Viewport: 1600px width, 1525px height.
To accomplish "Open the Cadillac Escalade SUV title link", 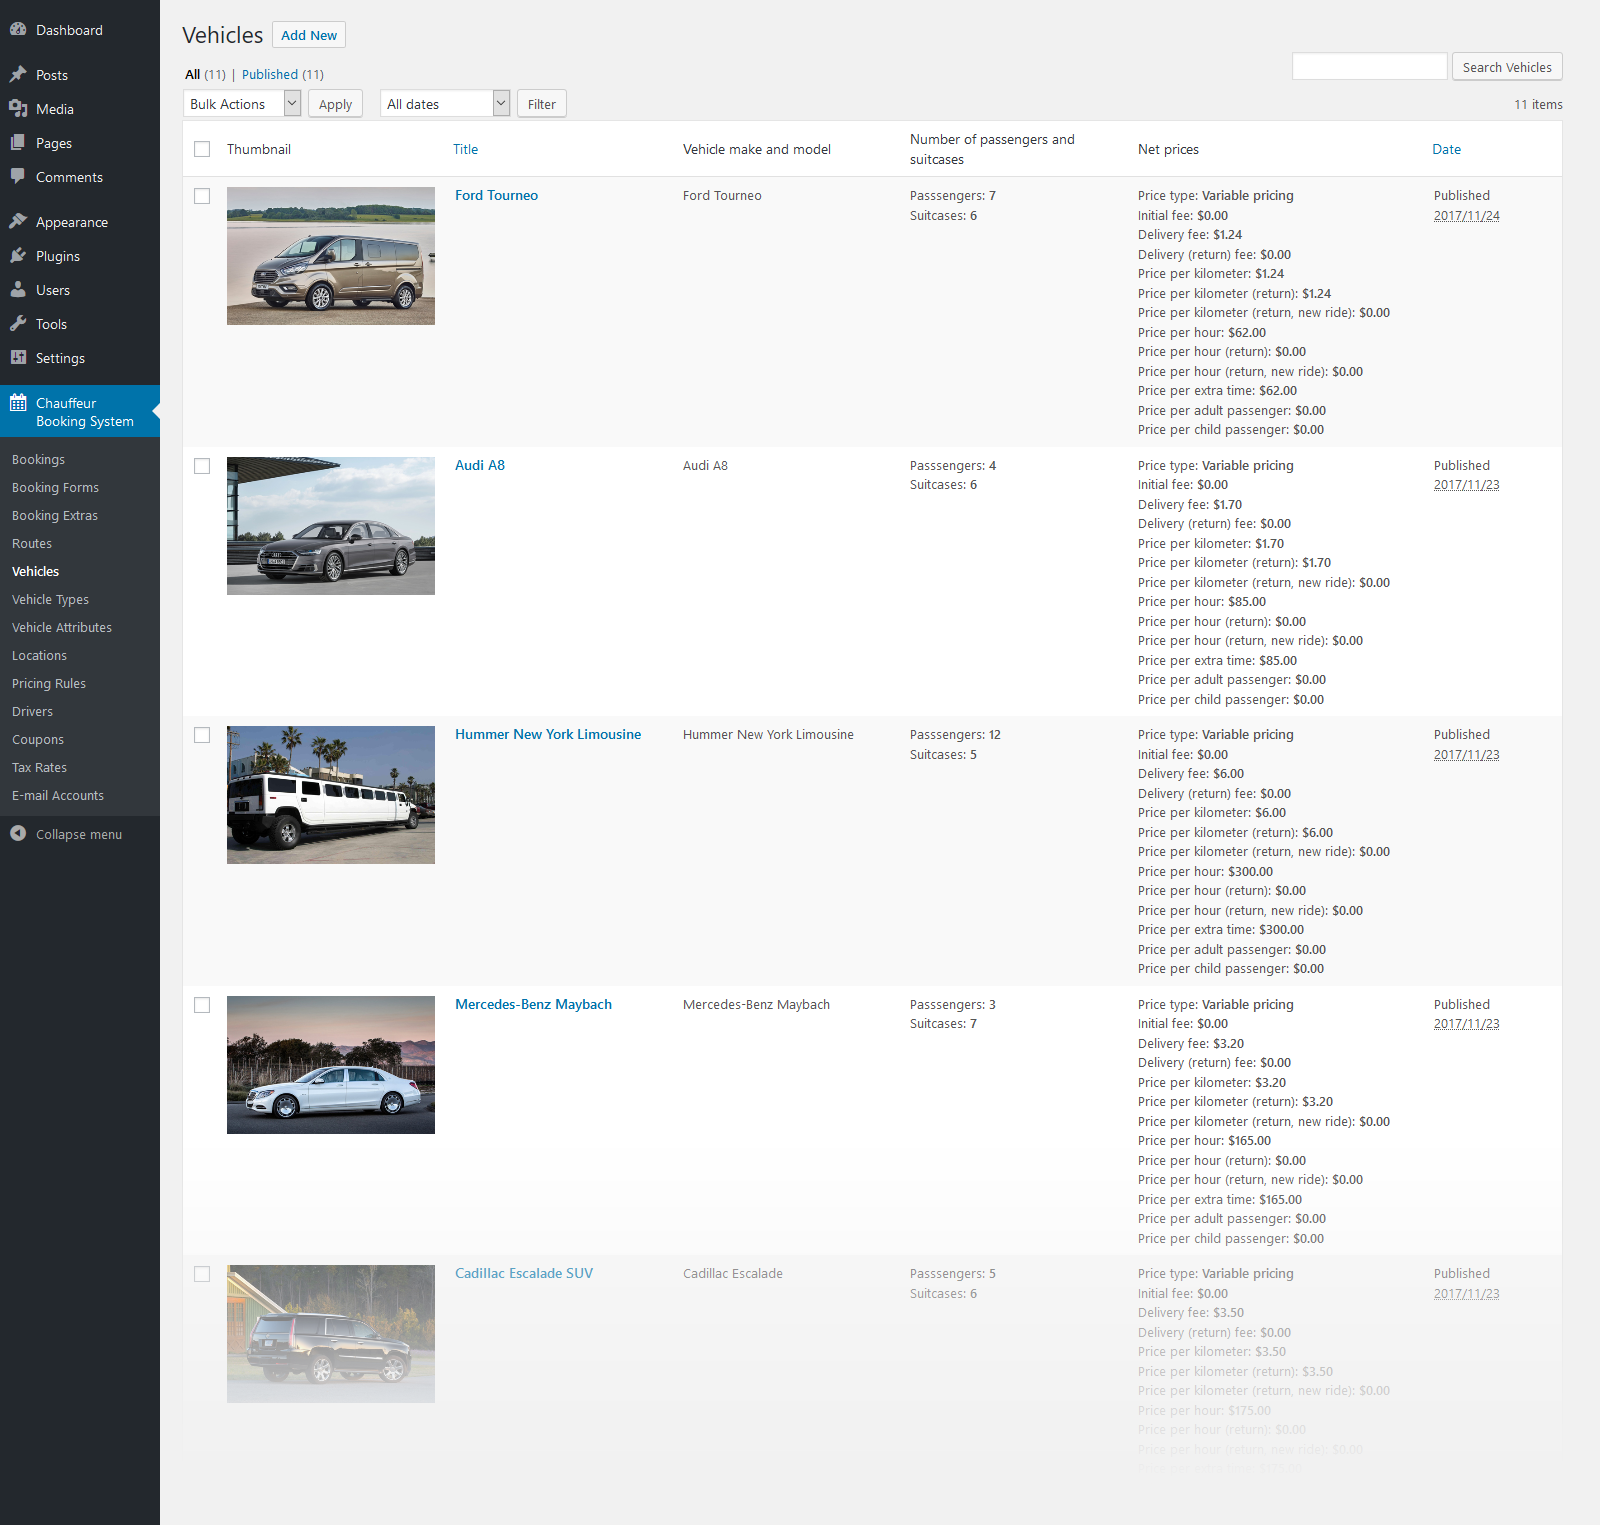I will click(x=524, y=1274).
